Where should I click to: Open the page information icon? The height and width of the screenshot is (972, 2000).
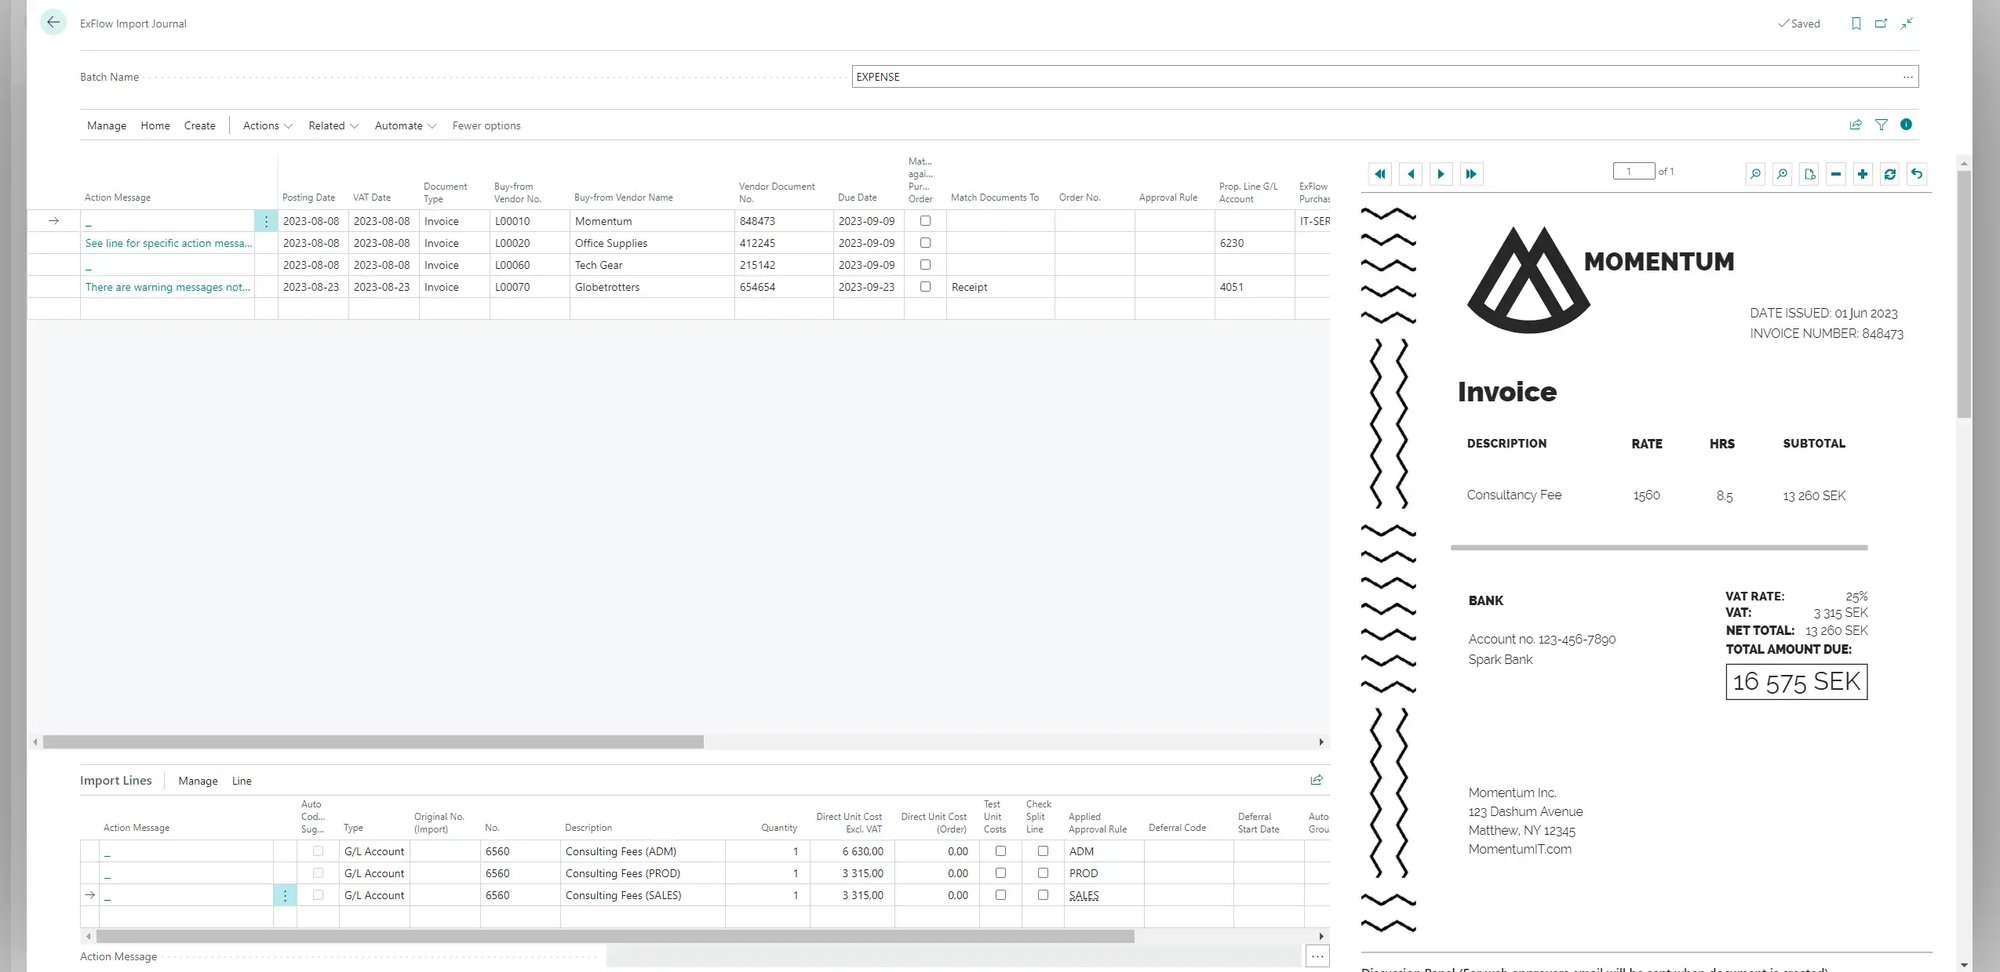click(1906, 125)
